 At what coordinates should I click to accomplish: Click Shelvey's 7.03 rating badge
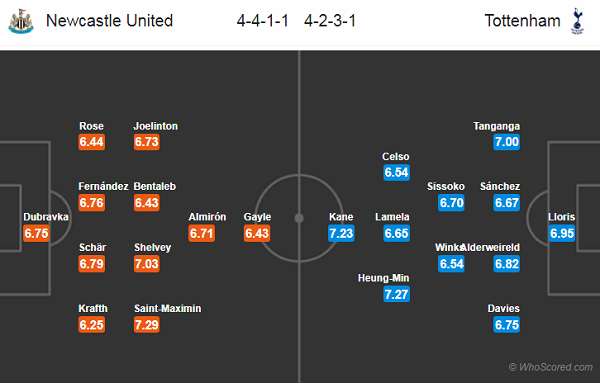point(147,264)
